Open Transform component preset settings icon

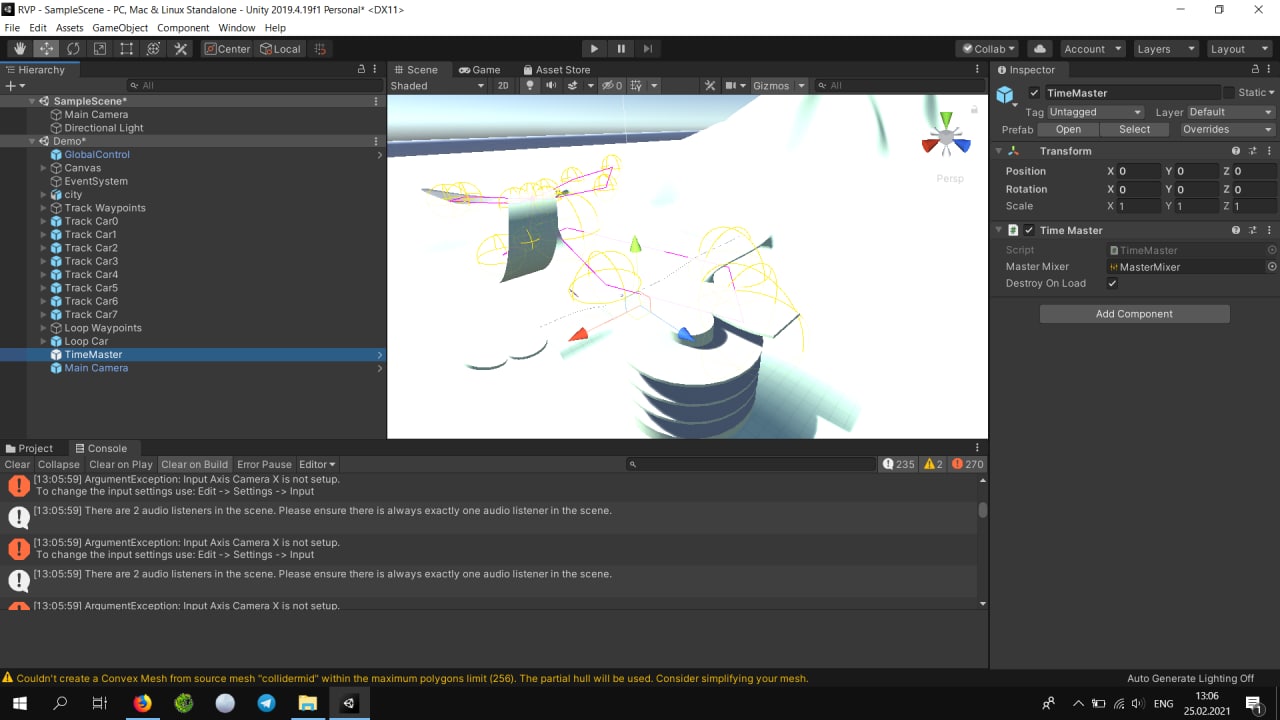1254,151
